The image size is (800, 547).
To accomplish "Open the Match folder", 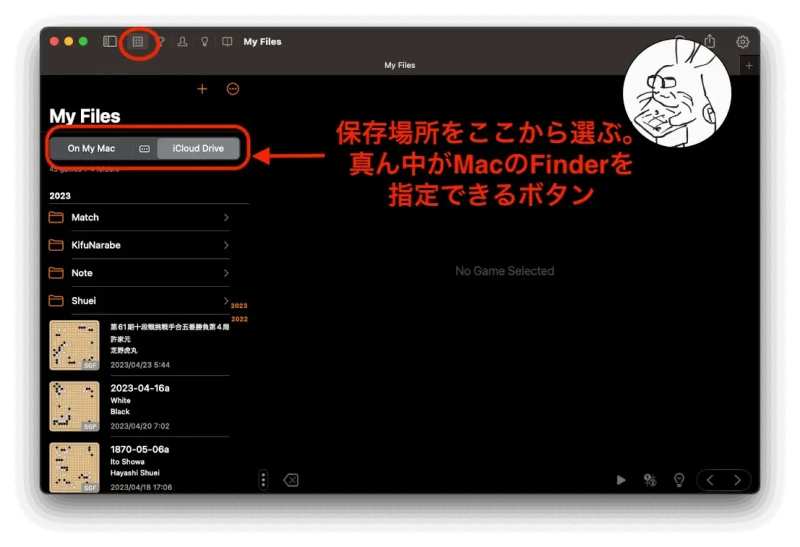I will [139, 217].
